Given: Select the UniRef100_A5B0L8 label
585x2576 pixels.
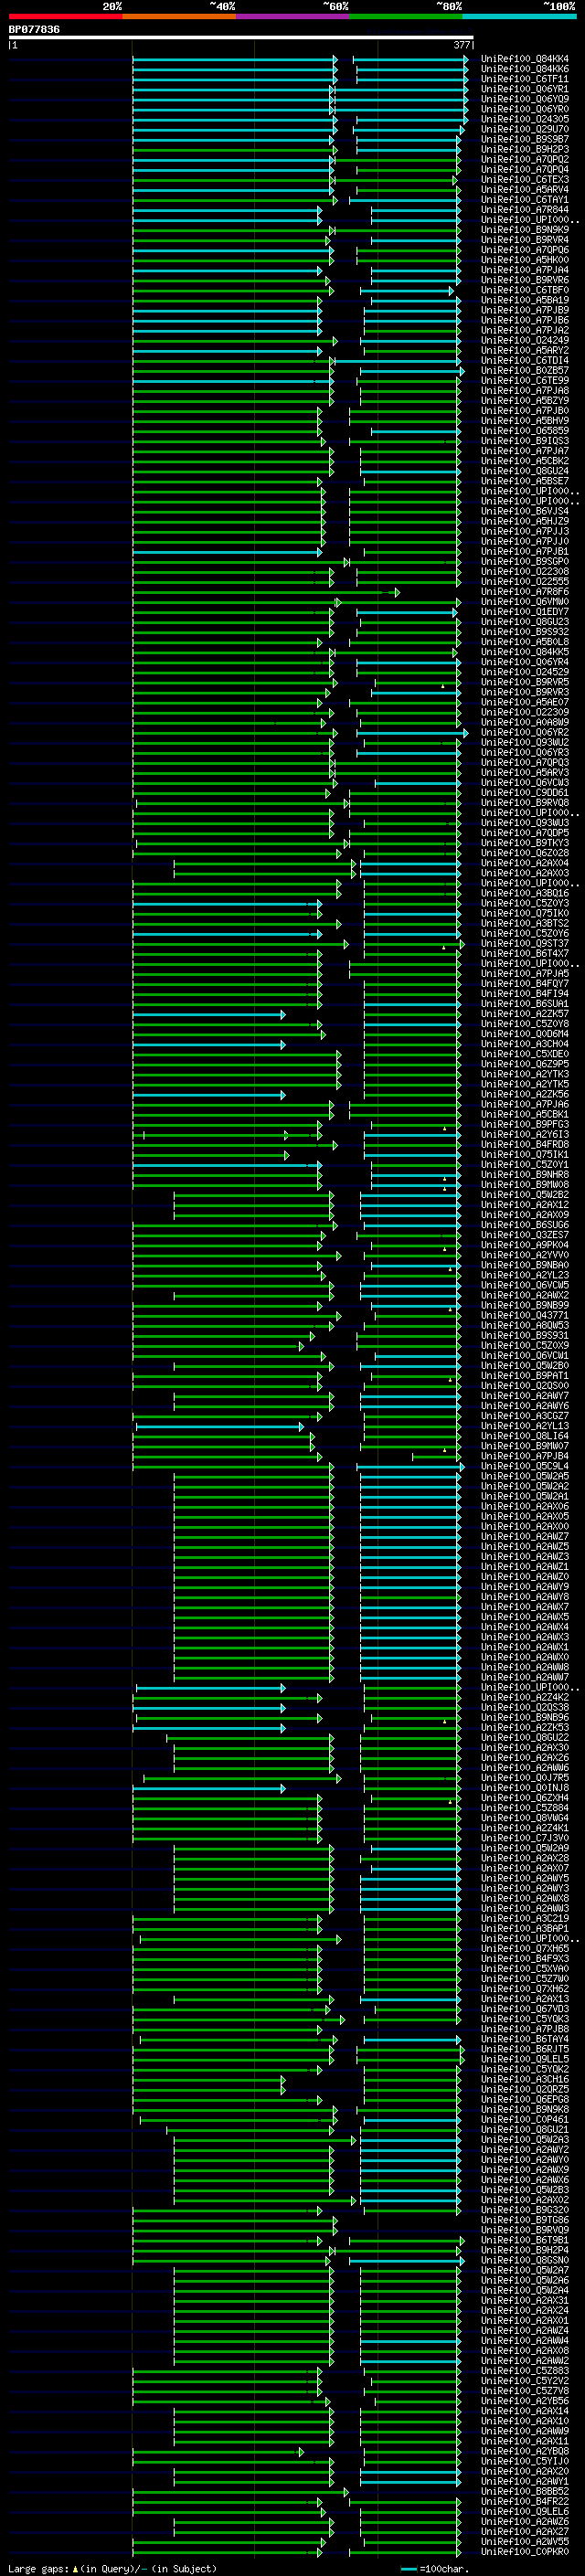Looking at the screenshot, I should tap(525, 642).
